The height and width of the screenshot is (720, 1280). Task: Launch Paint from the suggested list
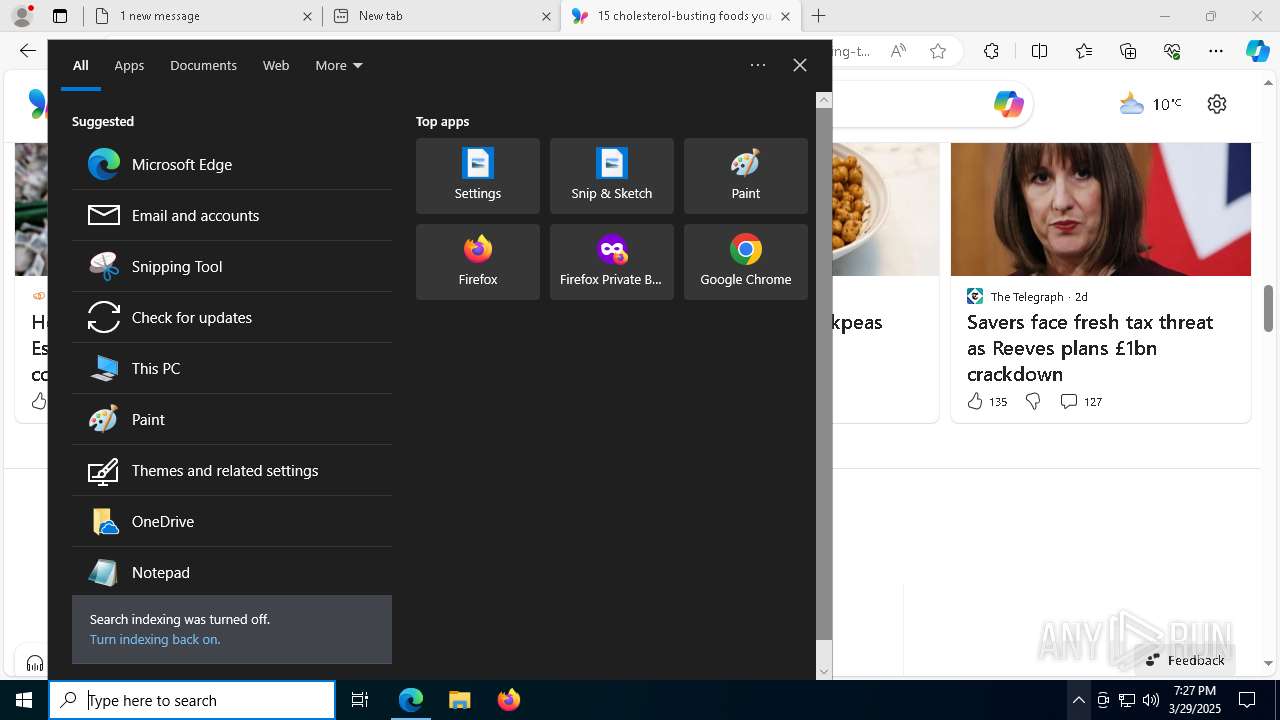232,419
